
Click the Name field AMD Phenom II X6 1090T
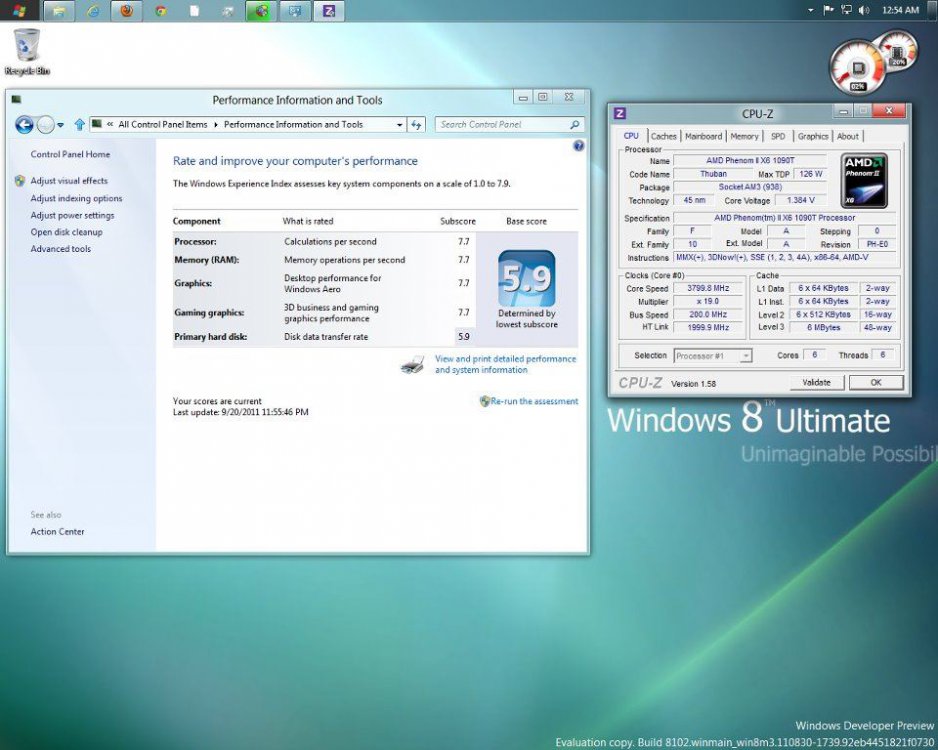(750, 160)
